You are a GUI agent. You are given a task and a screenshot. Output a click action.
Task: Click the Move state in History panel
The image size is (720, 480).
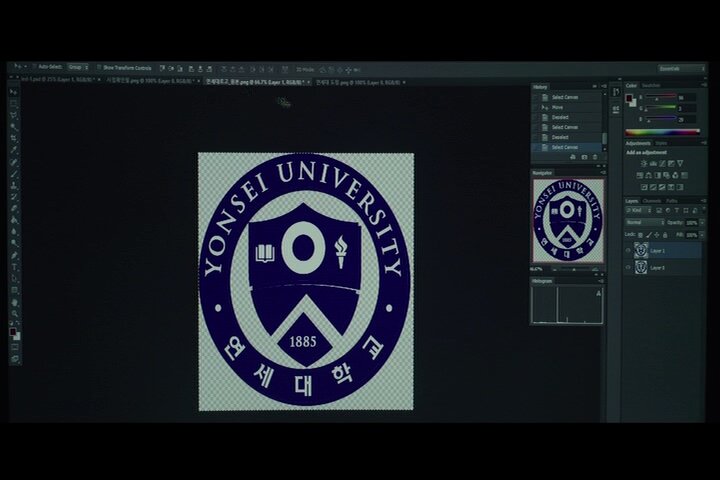click(558, 107)
